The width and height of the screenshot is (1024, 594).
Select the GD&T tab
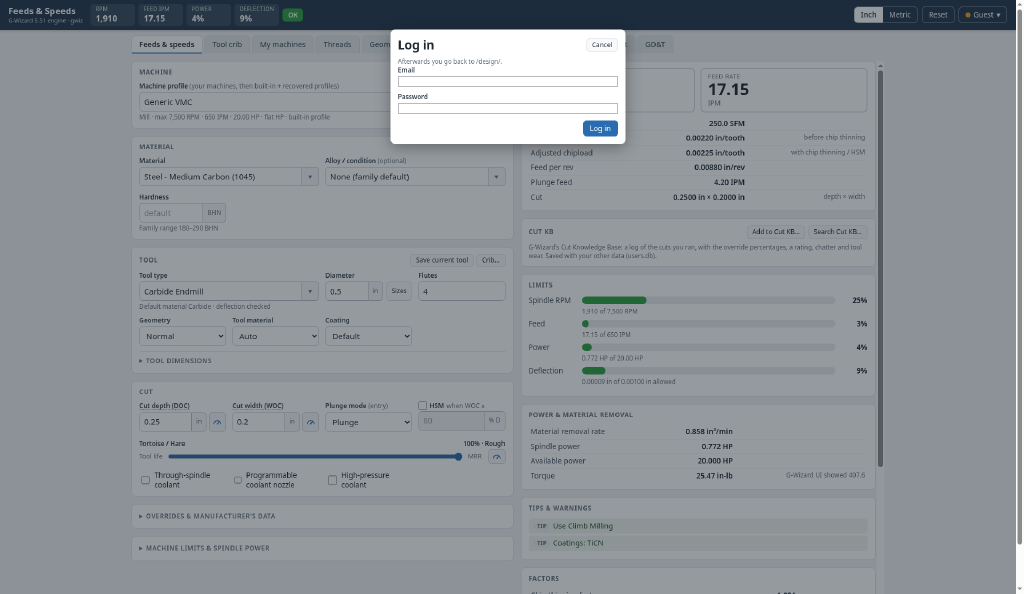point(655,44)
